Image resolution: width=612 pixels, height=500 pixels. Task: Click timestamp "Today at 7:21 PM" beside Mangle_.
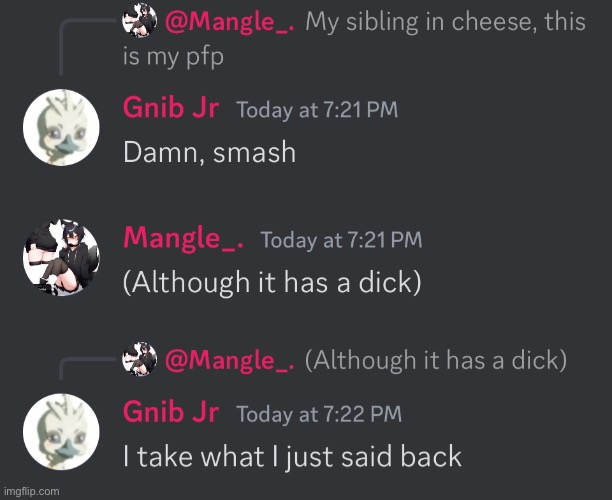point(341,240)
